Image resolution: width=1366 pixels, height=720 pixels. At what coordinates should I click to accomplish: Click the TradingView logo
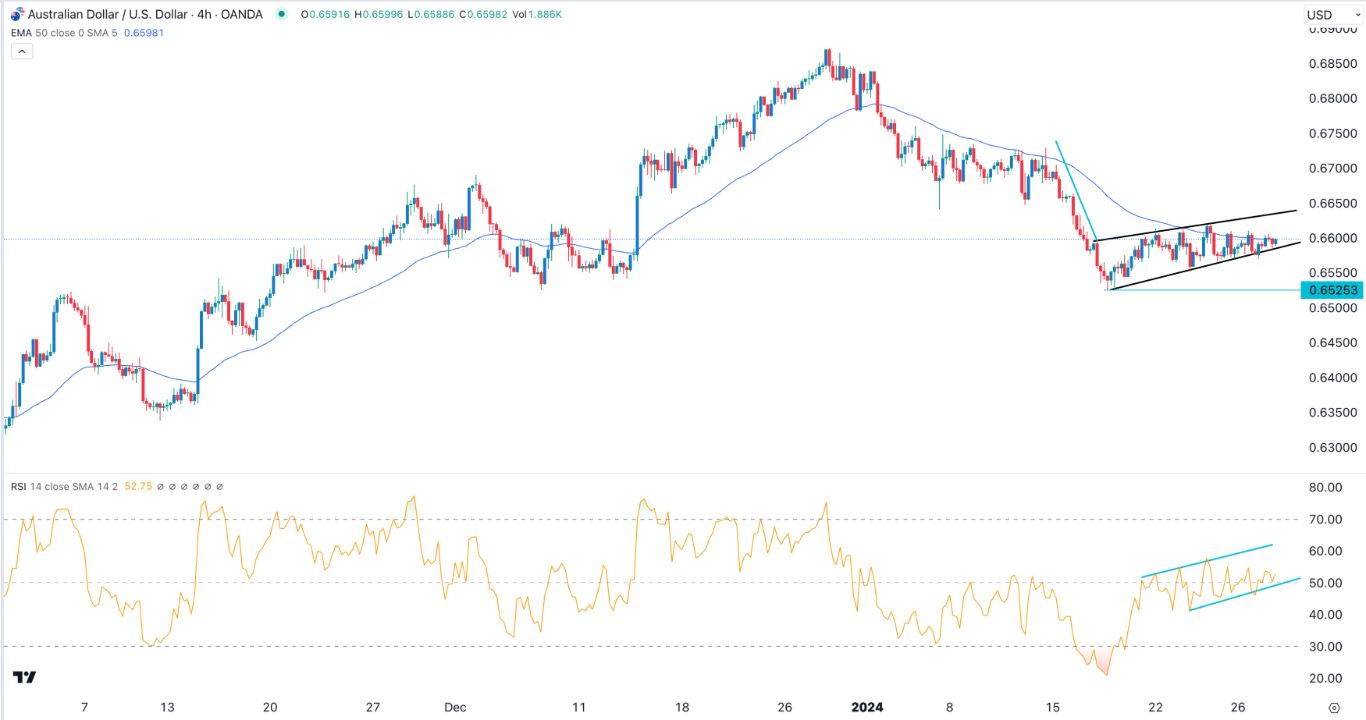(x=23, y=677)
